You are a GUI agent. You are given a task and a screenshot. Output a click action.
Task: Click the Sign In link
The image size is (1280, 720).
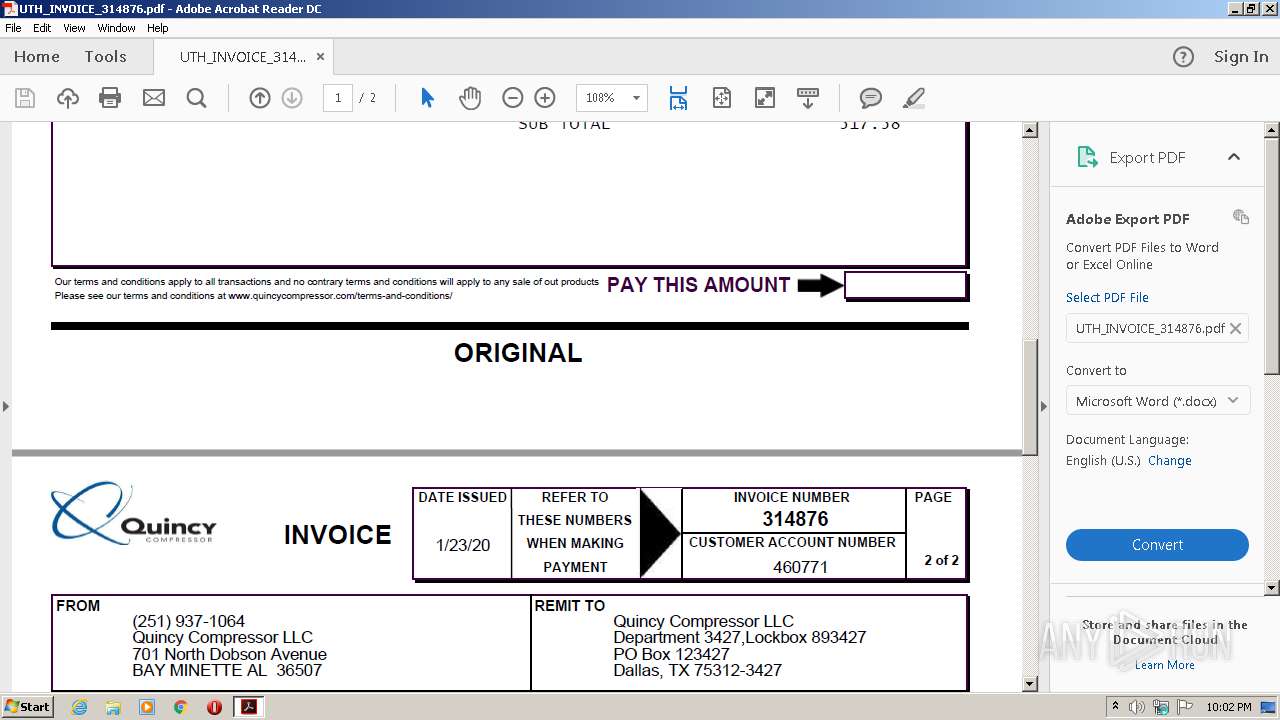(1241, 57)
